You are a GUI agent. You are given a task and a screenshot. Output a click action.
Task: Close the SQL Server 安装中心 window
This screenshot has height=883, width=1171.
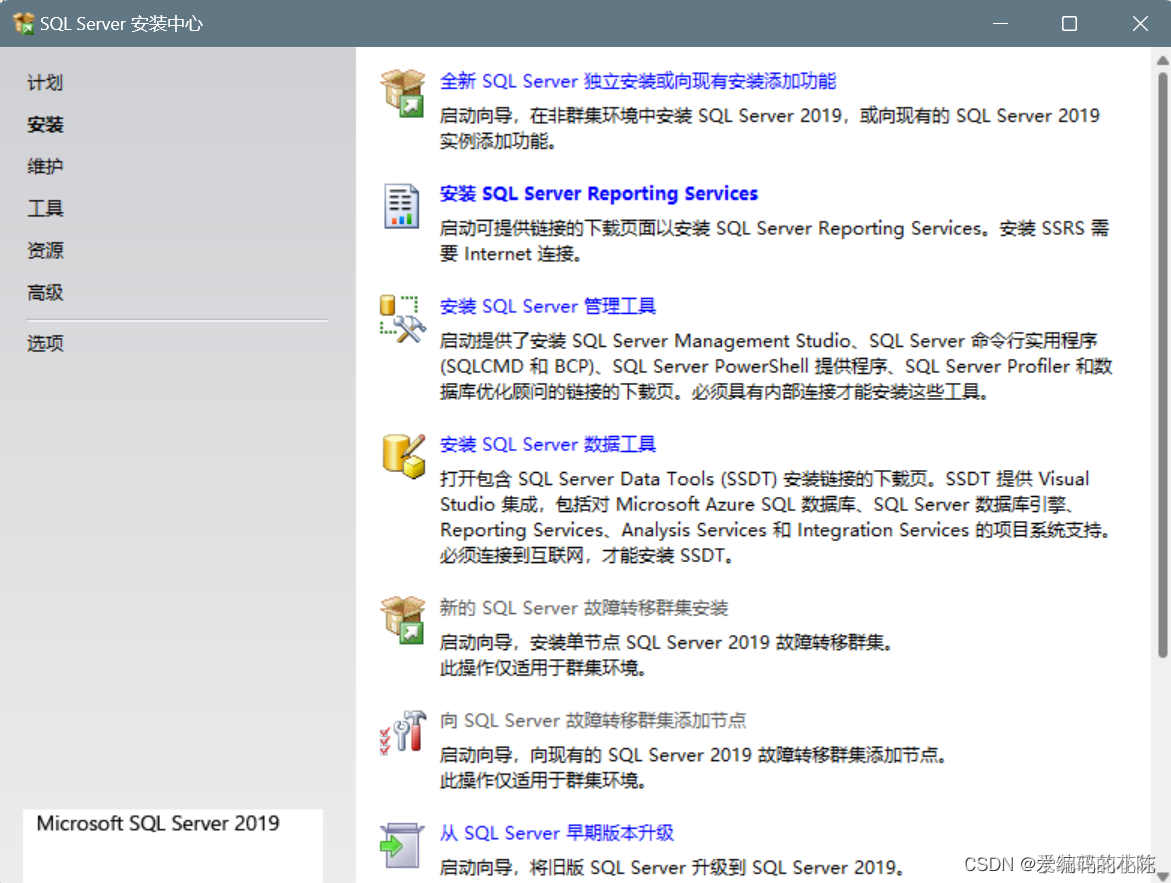[1140, 24]
